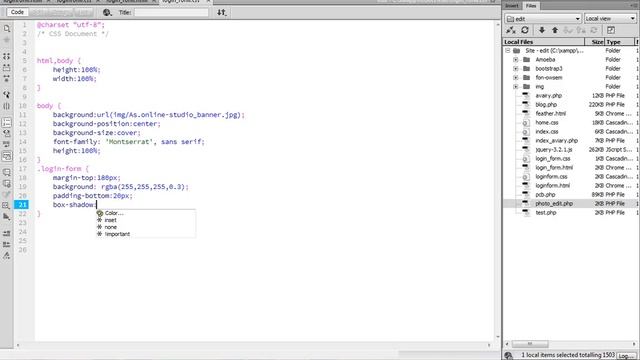Image resolution: width=640 pixels, height=360 pixels.
Task: Collapse the Site - edit root folder
Action: (508, 51)
